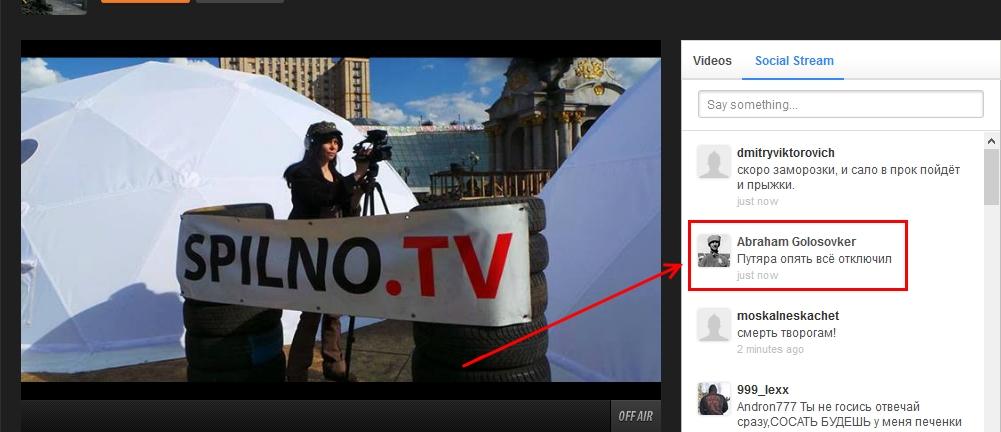
Task: Open 999_lexx's avatar picture
Action: tap(714, 398)
